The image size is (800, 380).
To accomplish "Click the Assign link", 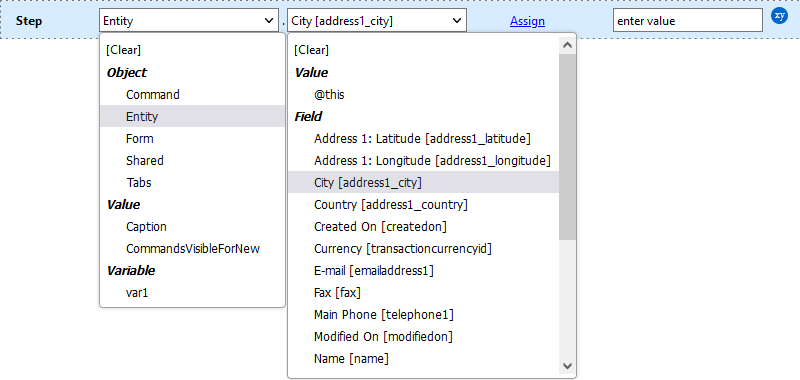I will pyautogui.click(x=527, y=21).
